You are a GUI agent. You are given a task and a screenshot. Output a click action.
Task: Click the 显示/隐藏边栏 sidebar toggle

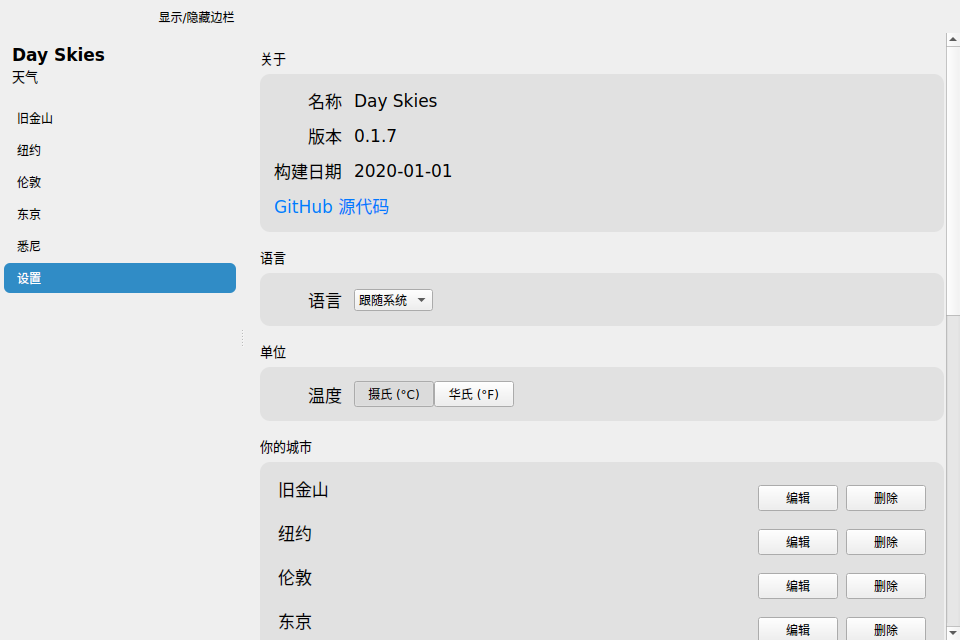tap(196, 17)
